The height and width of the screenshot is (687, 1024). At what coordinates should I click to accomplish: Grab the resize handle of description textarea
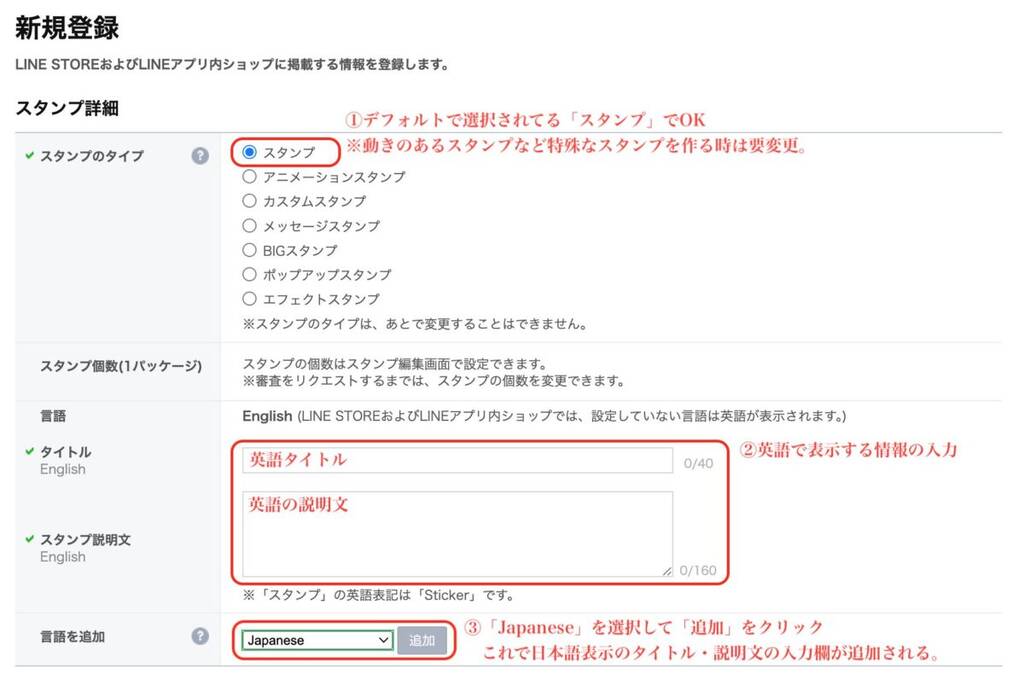pos(667,571)
